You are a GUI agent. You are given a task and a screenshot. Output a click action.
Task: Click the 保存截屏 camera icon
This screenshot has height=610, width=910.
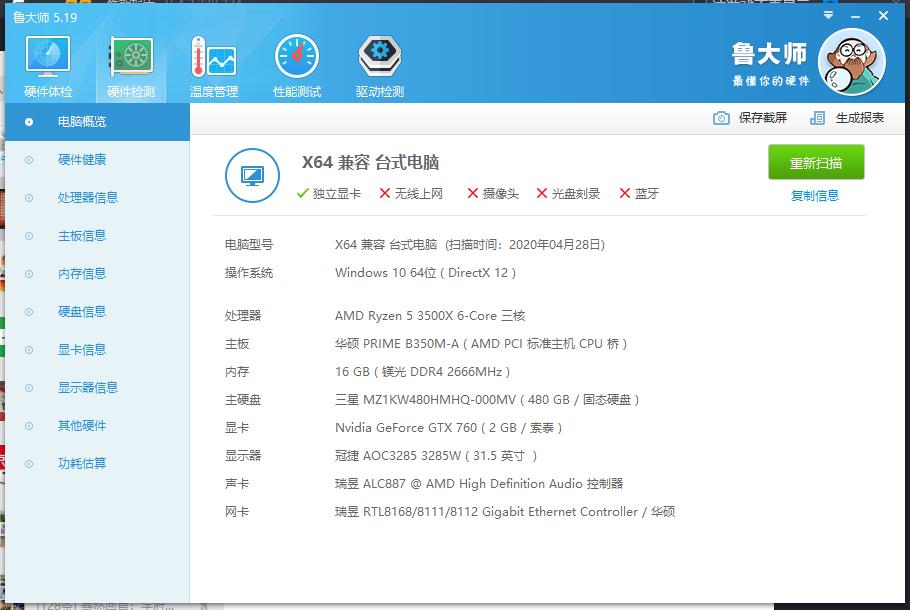(720, 118)
